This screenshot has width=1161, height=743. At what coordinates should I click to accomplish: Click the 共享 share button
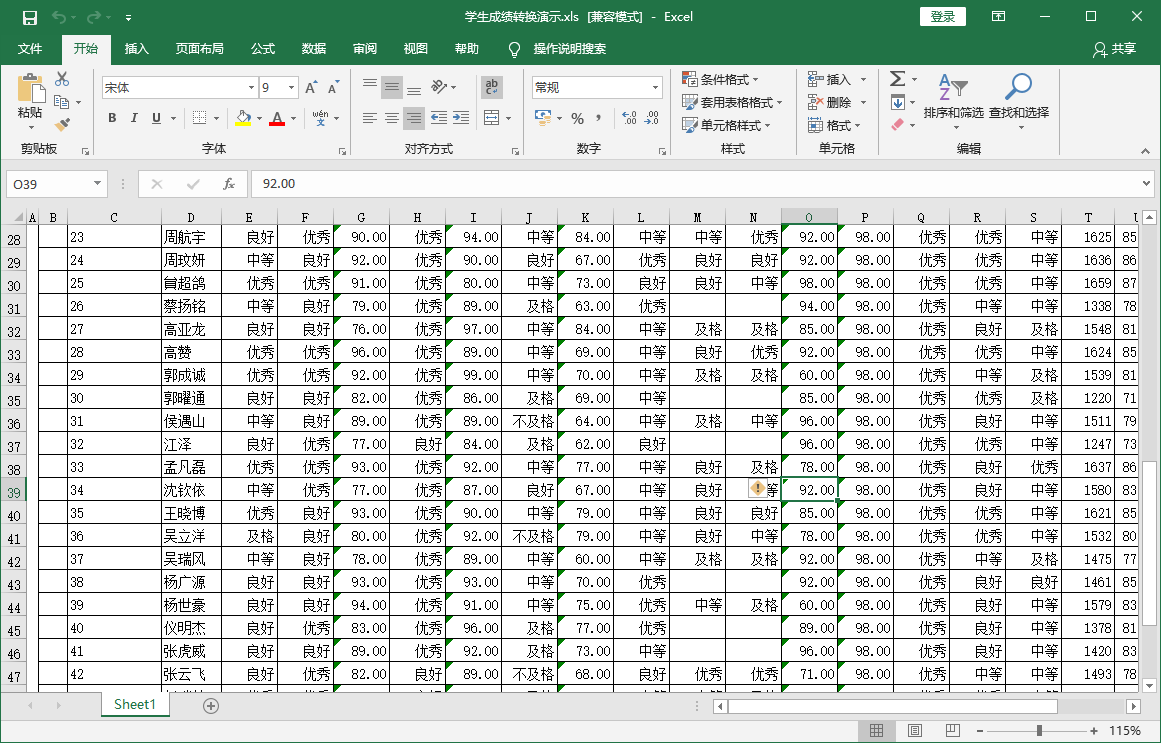coord(1114,49)
